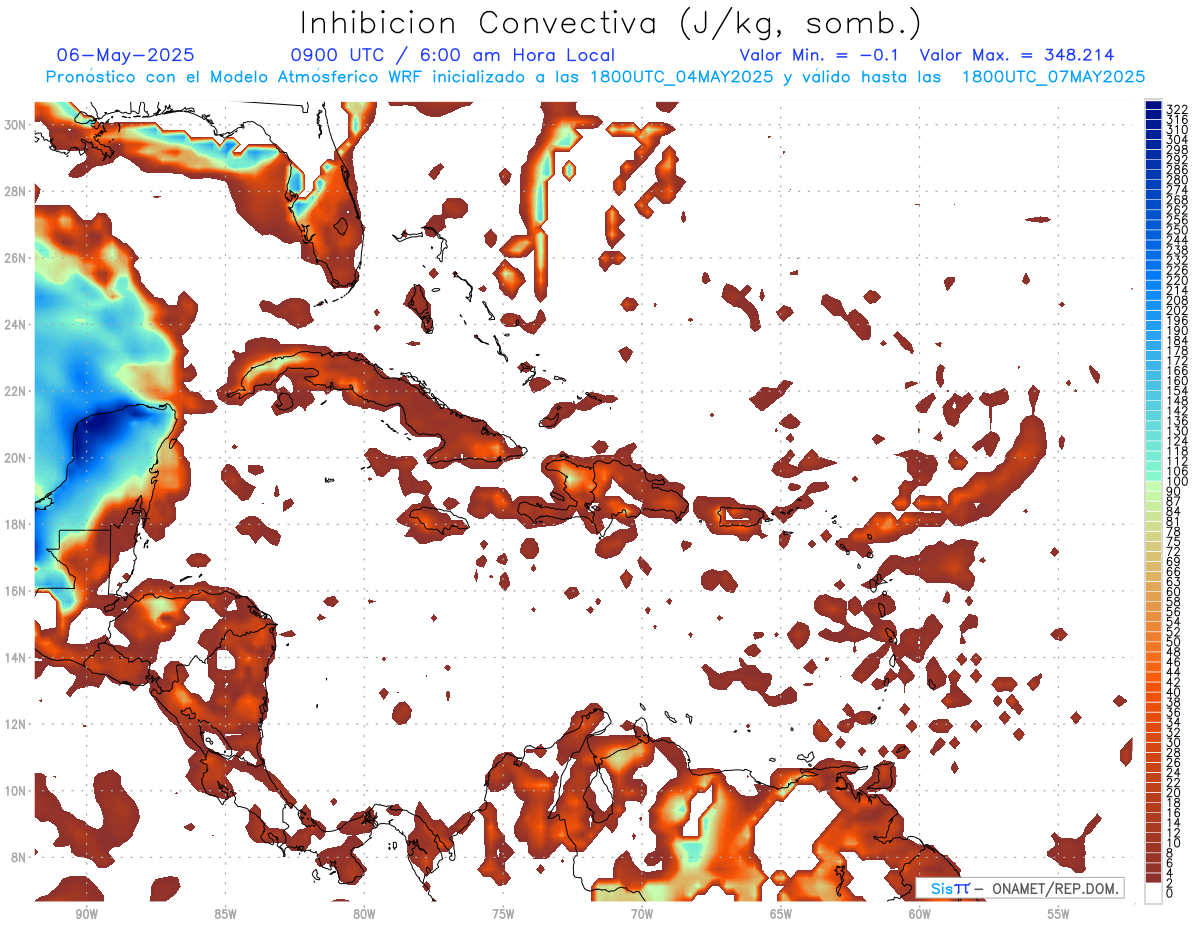Click the colorbar value '124'
This screenshot has height=927, width=1200.
(x=1177, y=441)
